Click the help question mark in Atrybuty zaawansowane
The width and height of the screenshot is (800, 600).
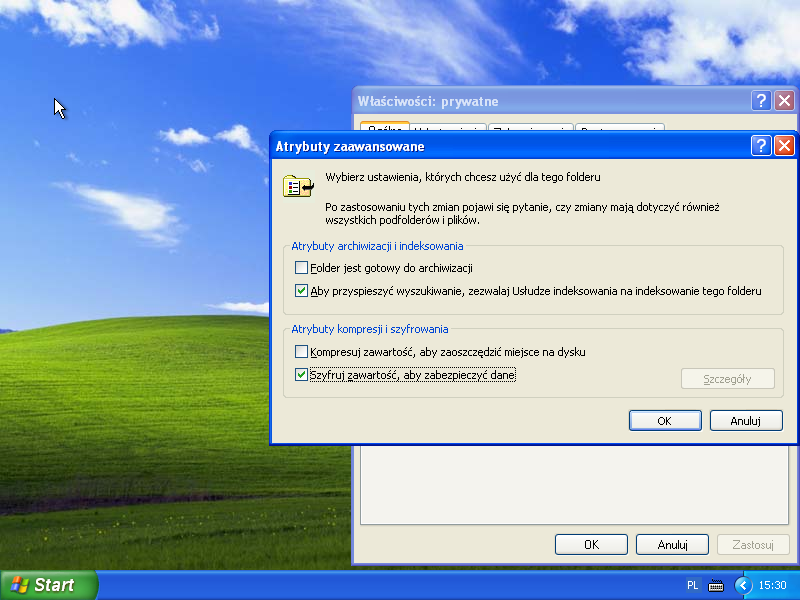pyautogui.click(x=761, y=146)
